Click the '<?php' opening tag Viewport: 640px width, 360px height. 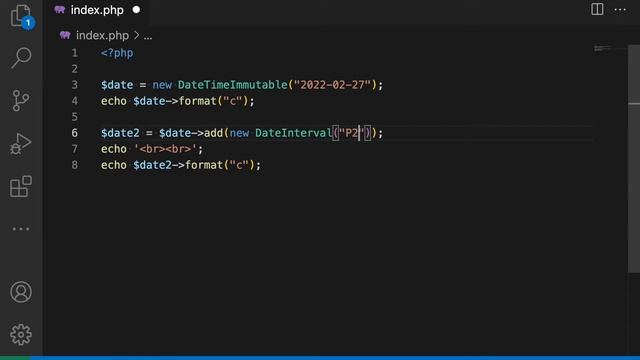[117, 53]
